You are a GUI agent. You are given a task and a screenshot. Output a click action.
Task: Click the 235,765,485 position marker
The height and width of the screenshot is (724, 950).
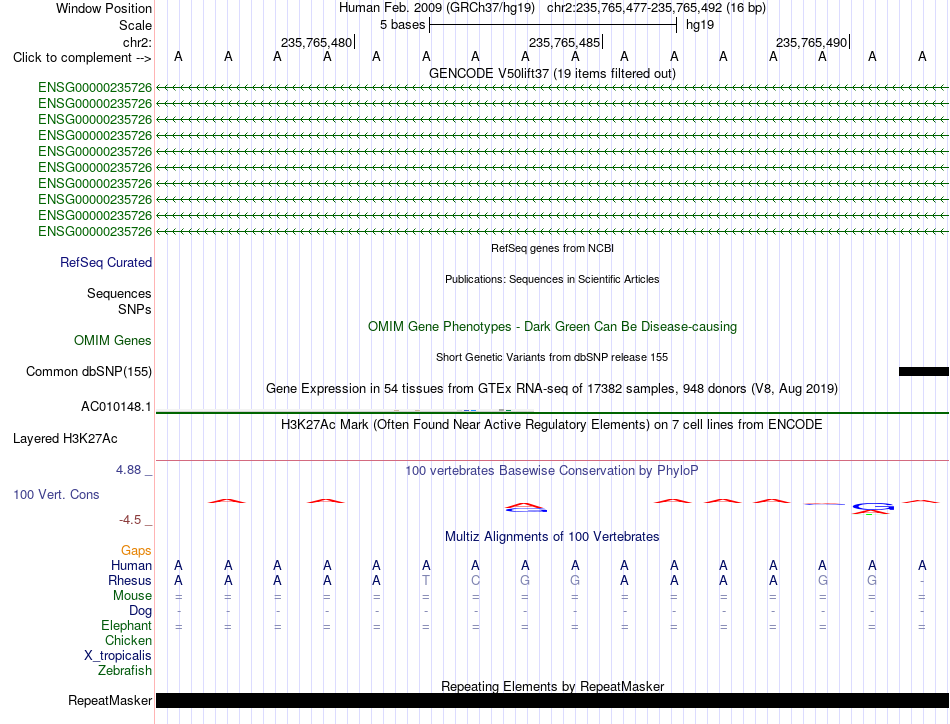click(x=564, y=42)
